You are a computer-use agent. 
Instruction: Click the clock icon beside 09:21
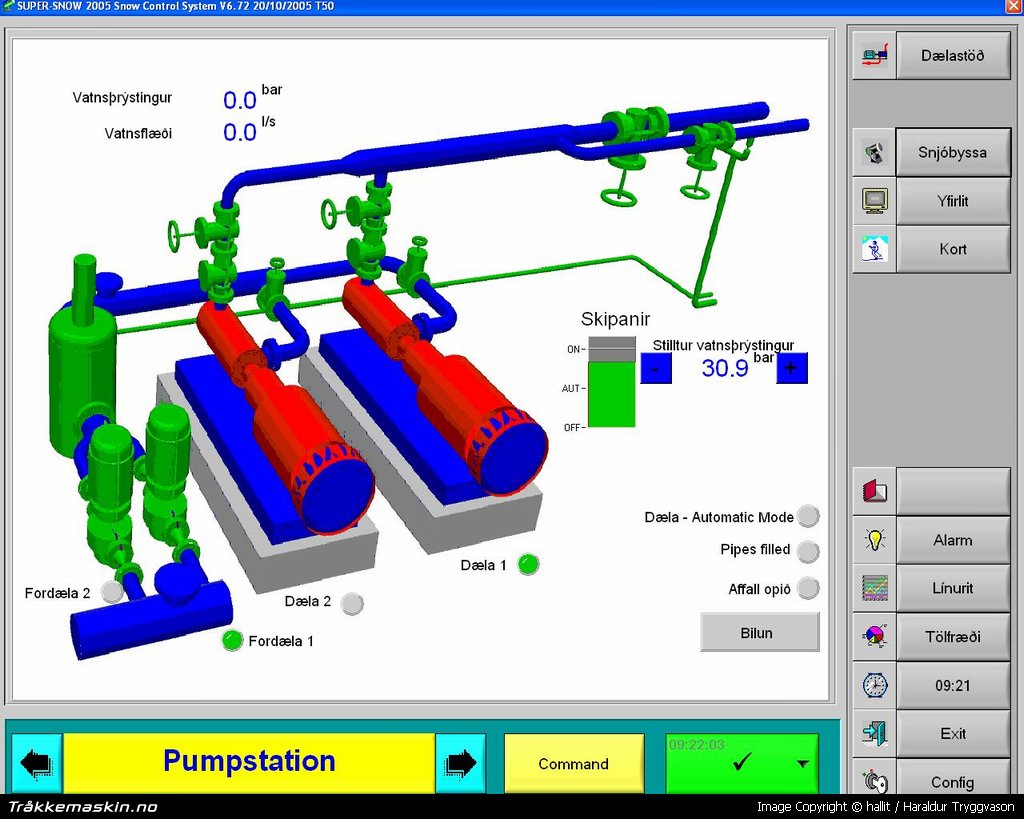(x=875, y=685)
